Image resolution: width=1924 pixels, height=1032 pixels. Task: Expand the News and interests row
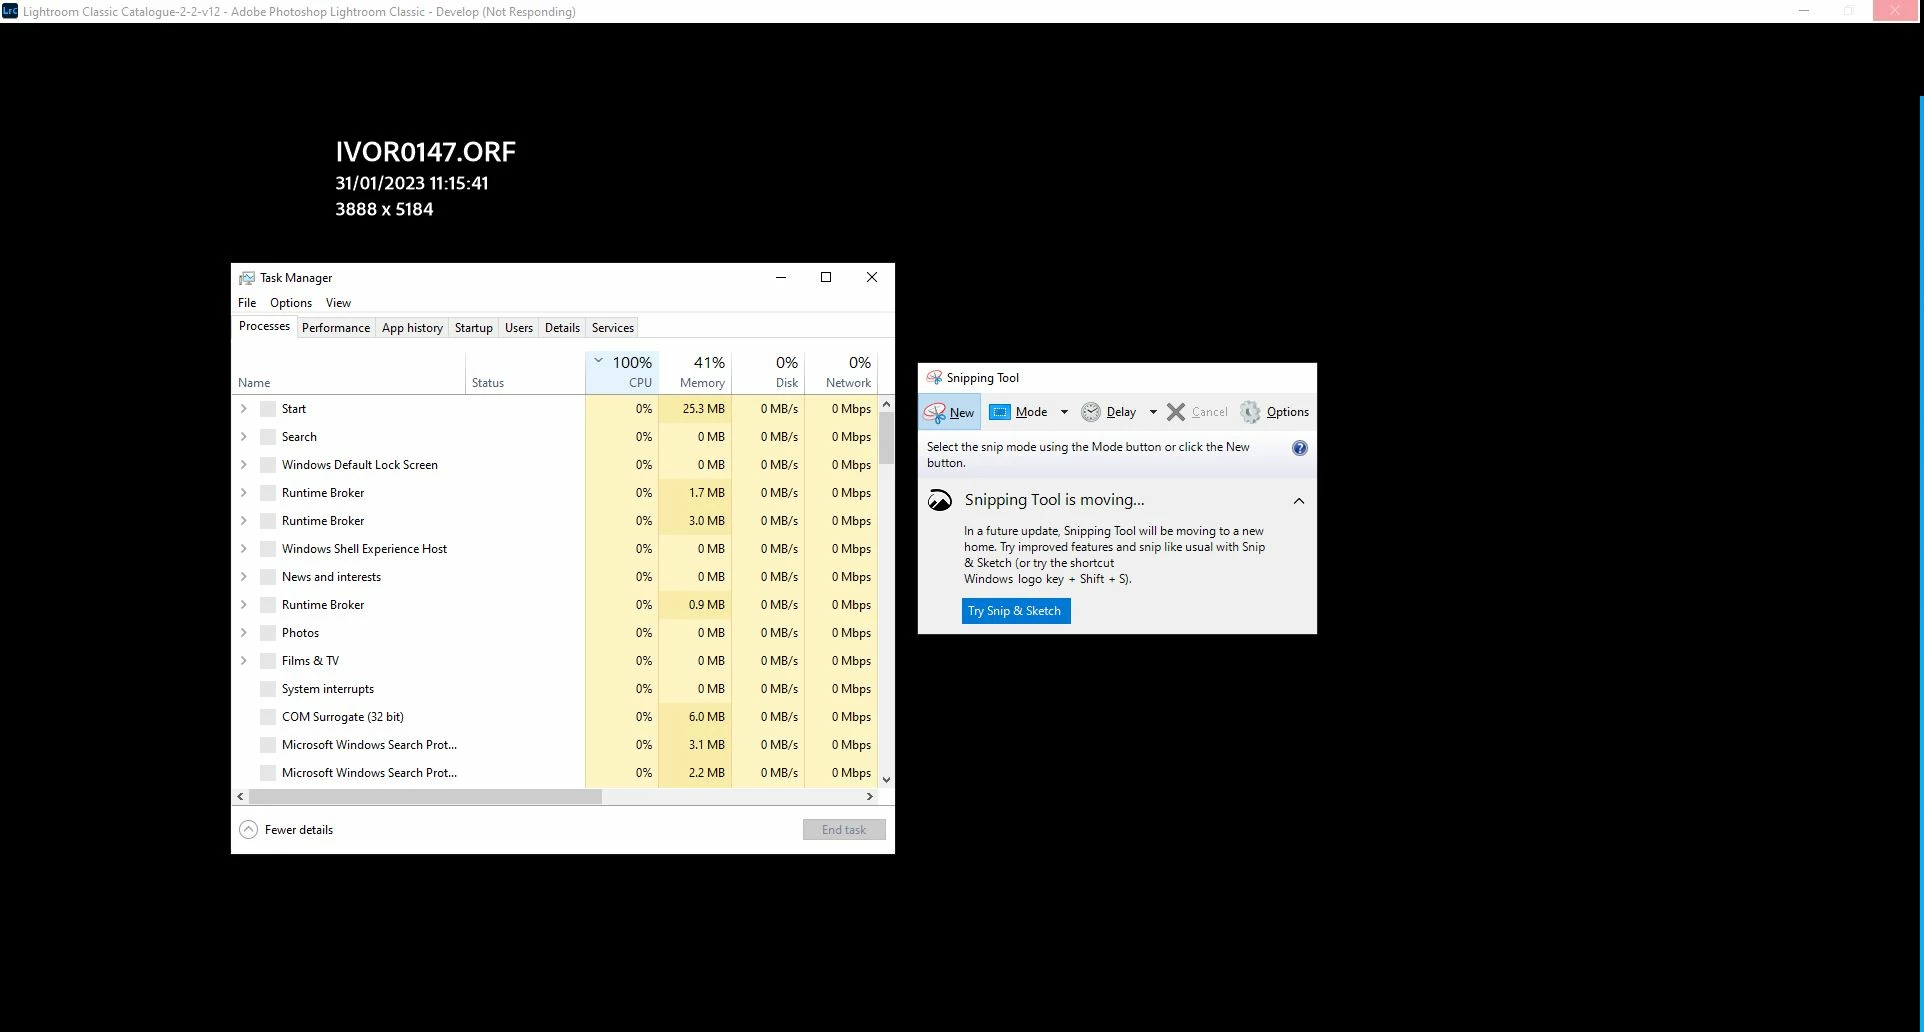[x=243, y=577]
